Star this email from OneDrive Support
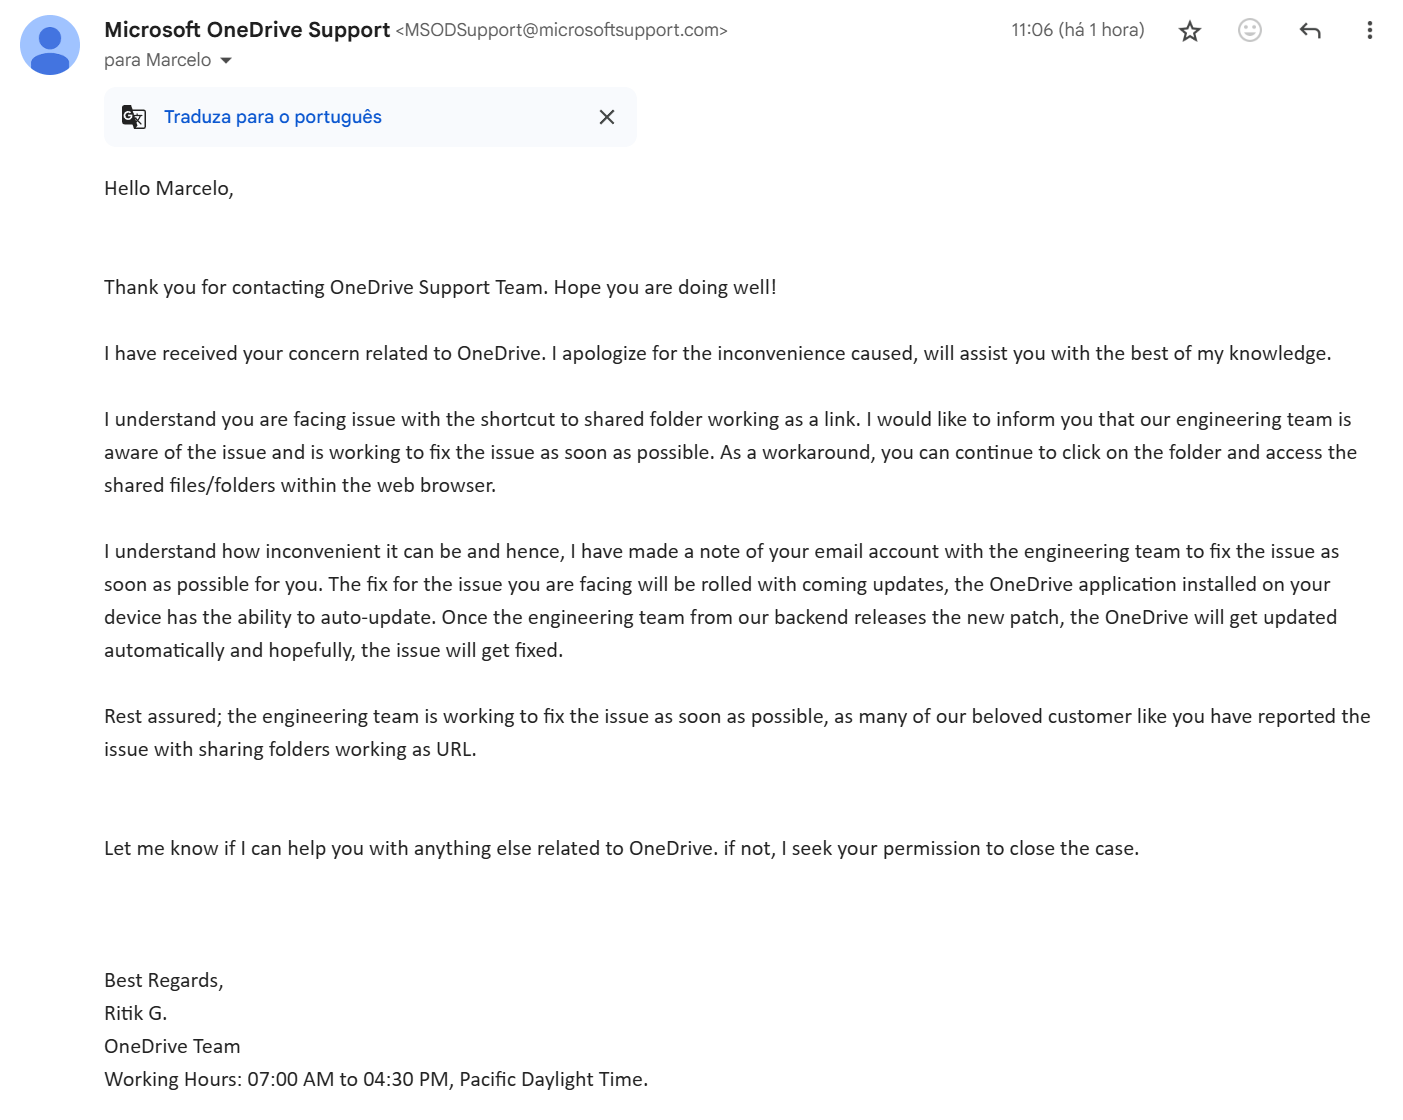This screenshot has height=1120, width=1403. [x=1189, y=31]
